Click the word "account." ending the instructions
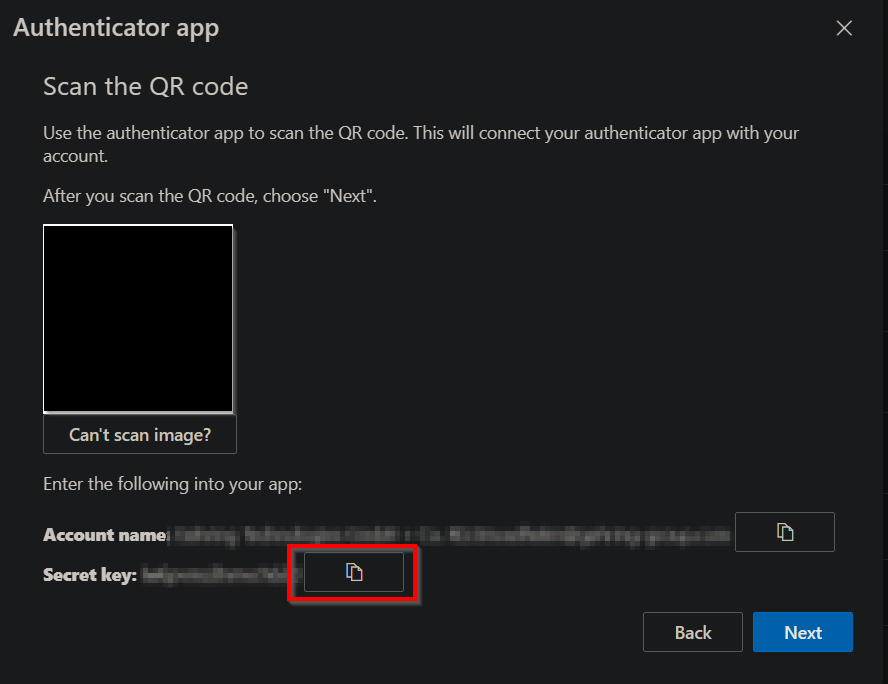The height and width of the screenshot is (684, 888). (x=74, y=157)
